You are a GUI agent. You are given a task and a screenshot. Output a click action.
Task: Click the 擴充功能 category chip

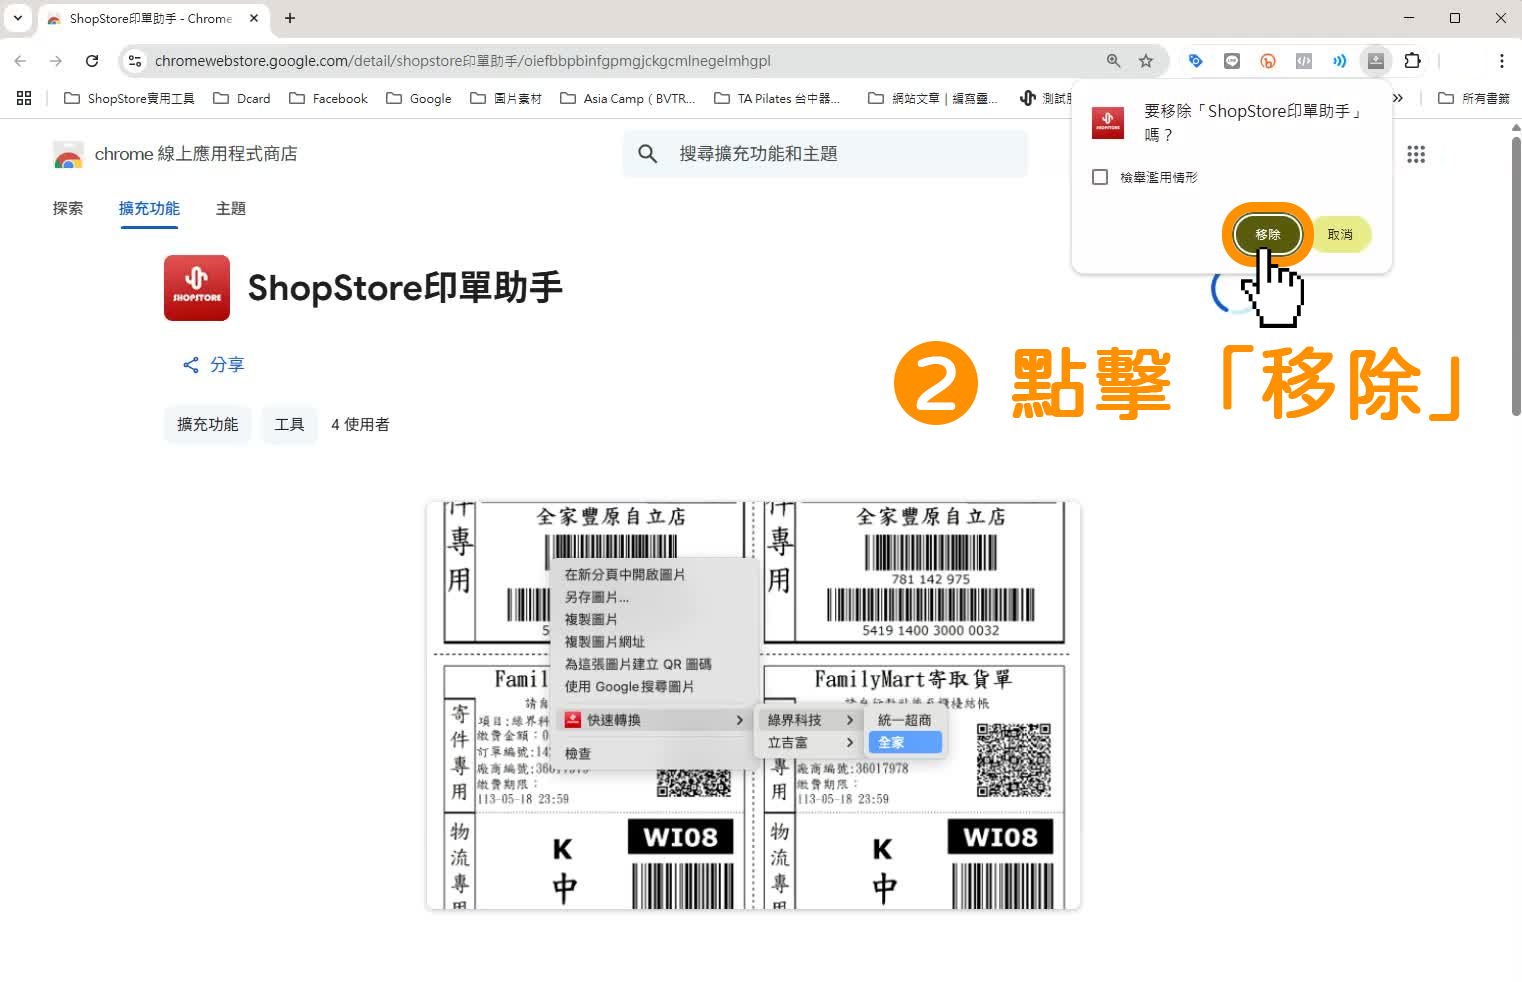click(x=208, y=425)
